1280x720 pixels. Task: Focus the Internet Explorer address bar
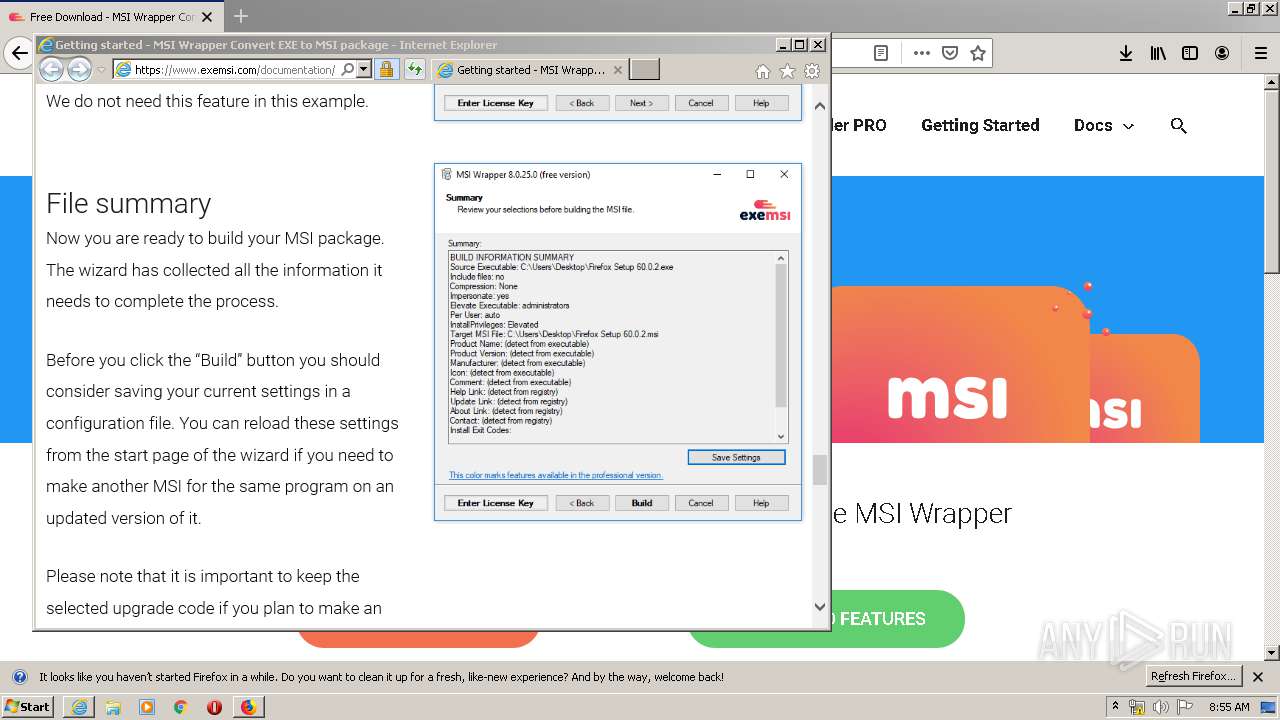click(235, 70)
